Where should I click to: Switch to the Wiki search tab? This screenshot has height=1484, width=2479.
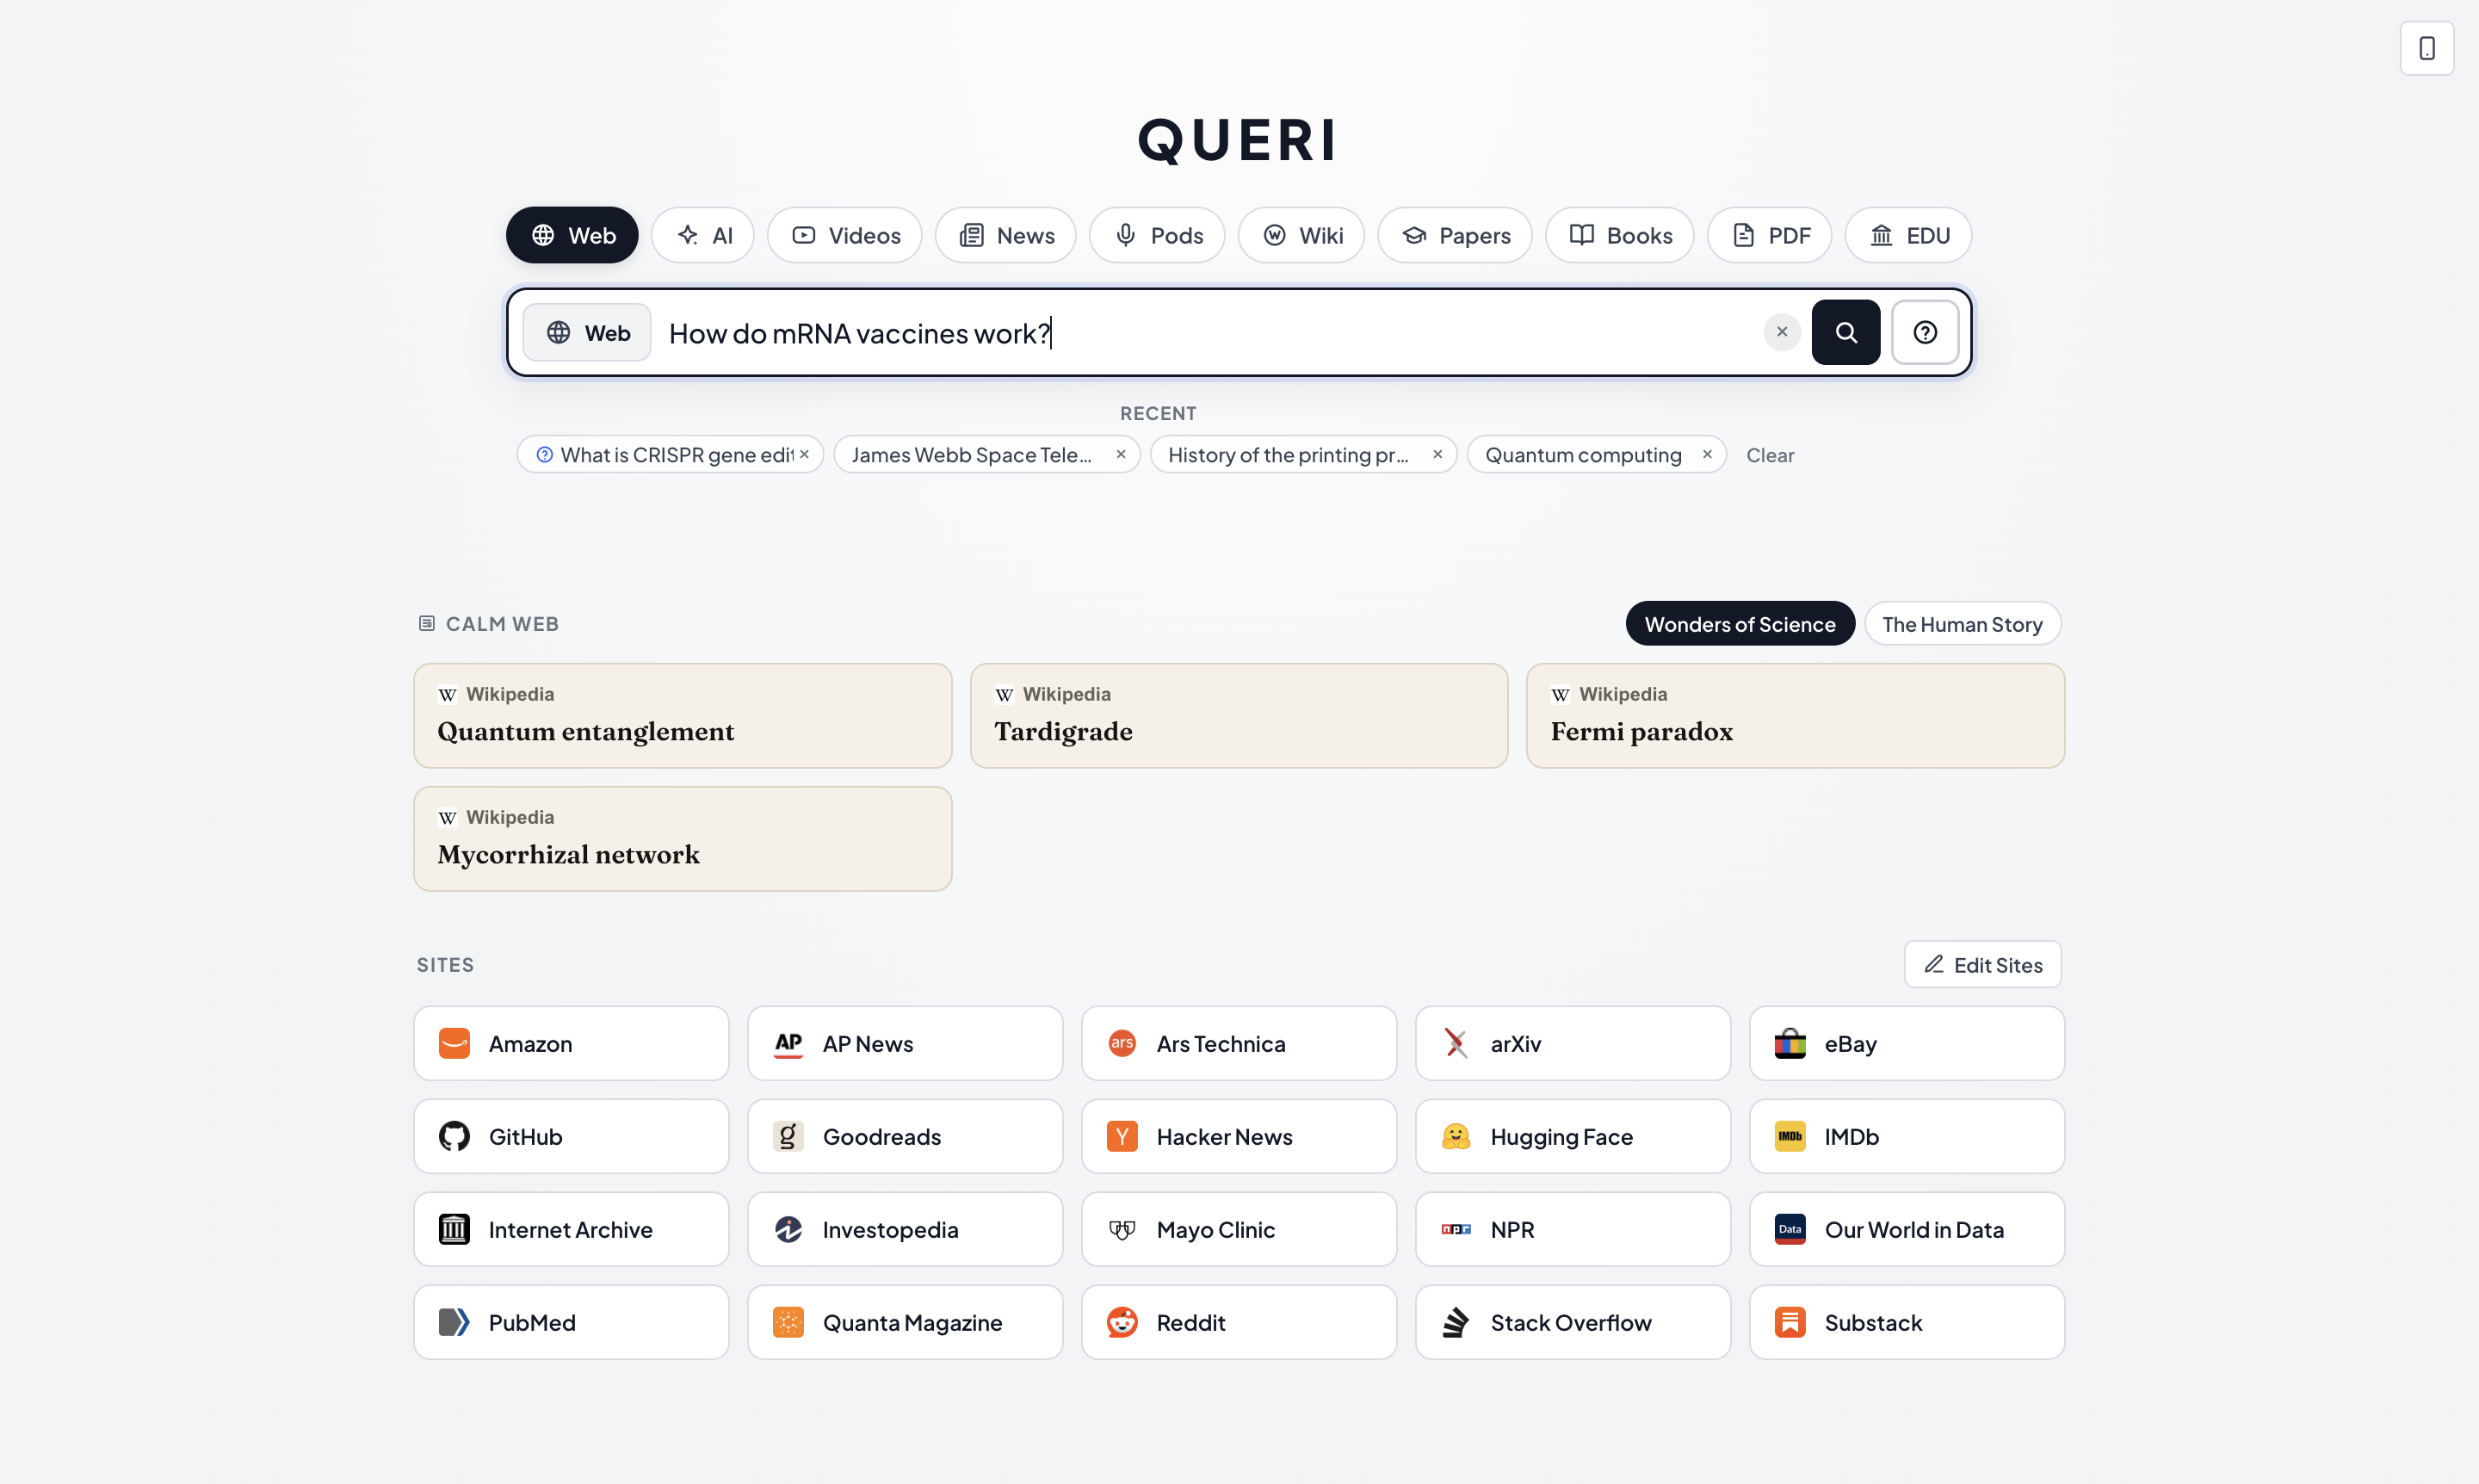pos(1301,235)
